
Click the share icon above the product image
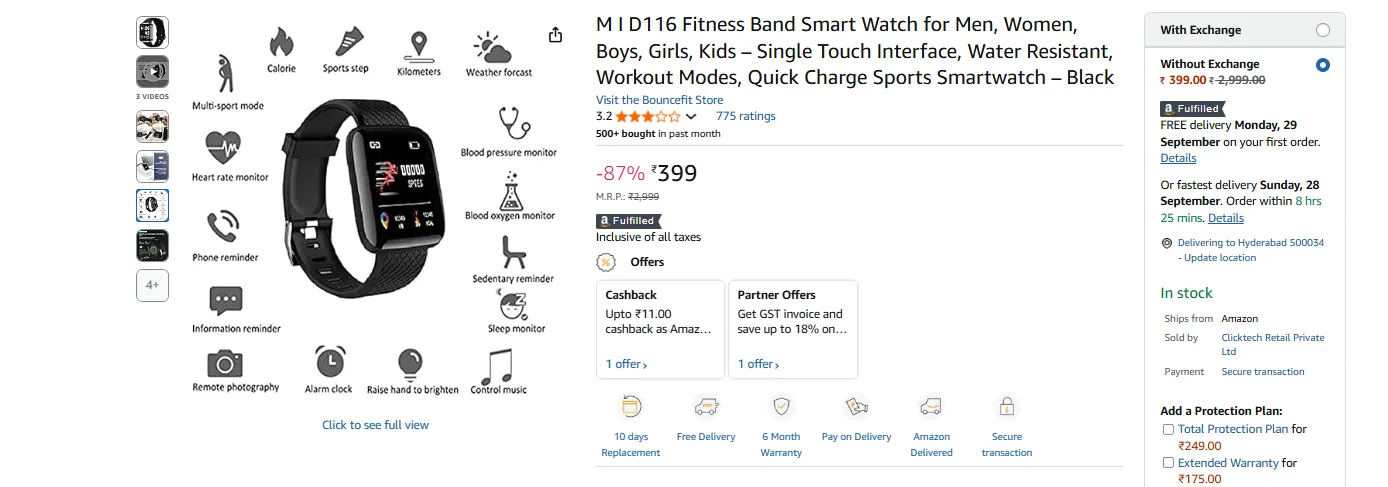point(556,35)
